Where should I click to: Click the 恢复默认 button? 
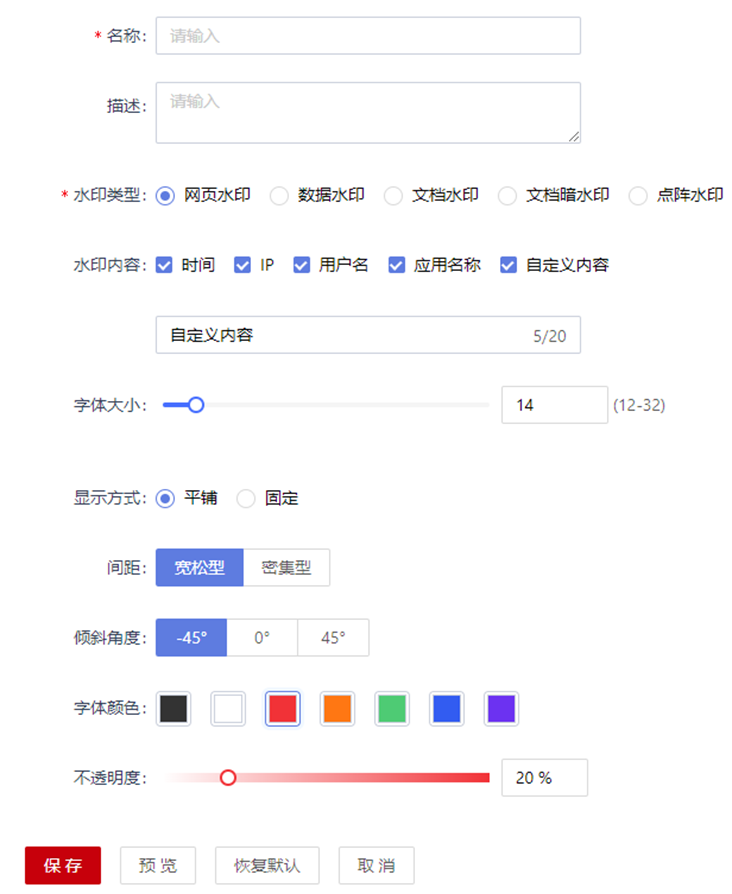[267, 866]
